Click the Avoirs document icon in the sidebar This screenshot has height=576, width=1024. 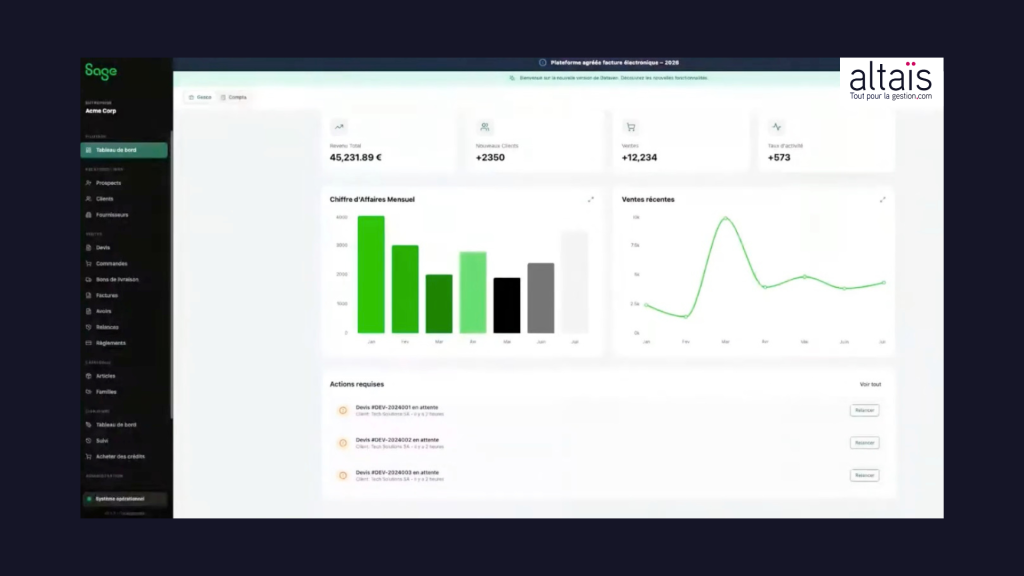(89, 312)
